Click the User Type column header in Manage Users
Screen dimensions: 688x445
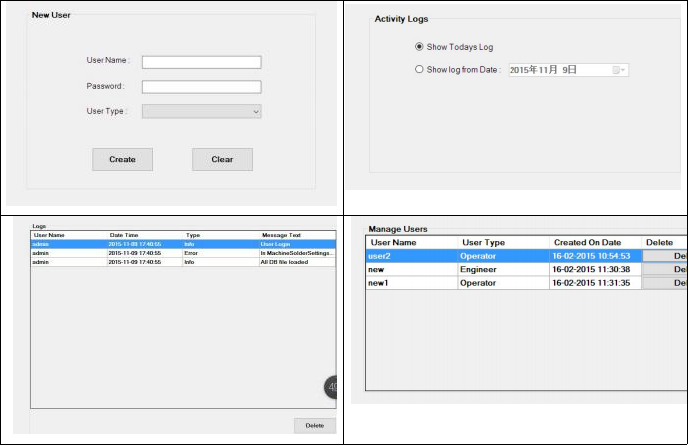(502, 242)
